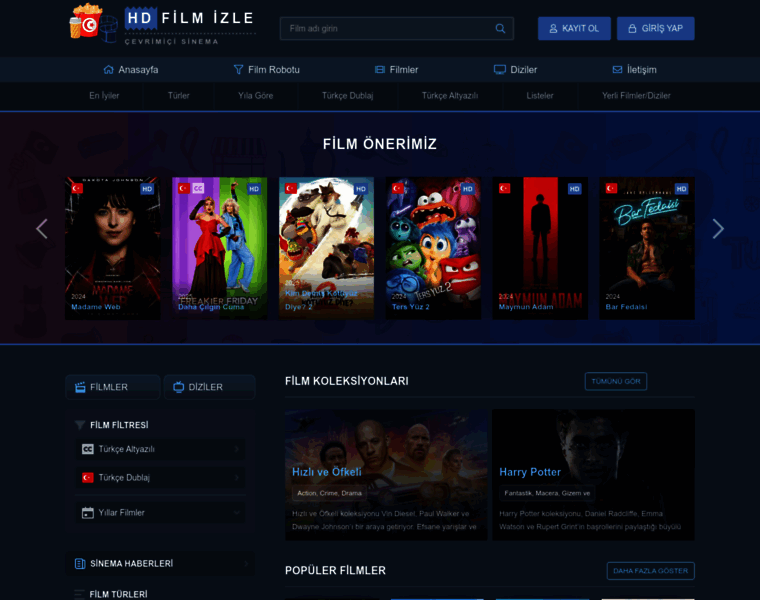Click the home icon beside Anasayfa
The width and height of the screenshot is (760, 600).
pos(109,70)
